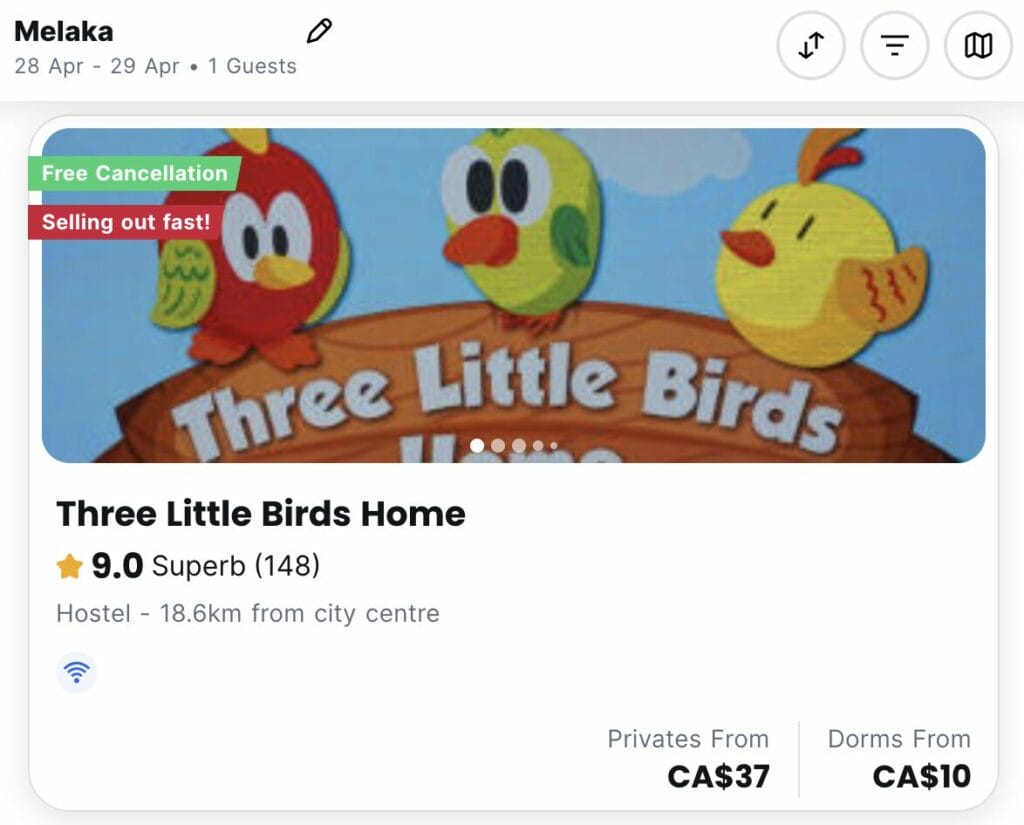Image resolution: width=1024 pixels, height=825 pixels.
Task: Open Three Little Birds Home title
Action: (x=261, y=513)
